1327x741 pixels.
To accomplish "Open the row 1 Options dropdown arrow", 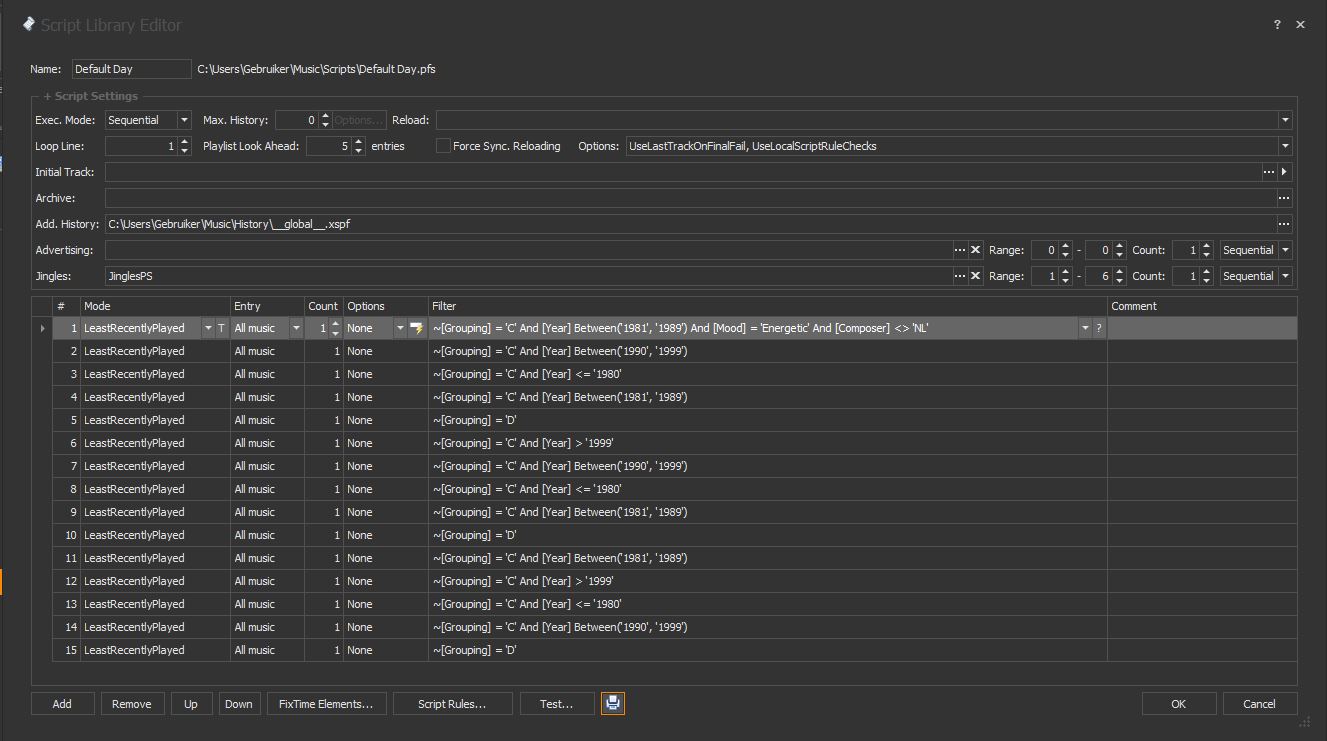I will tap(401, 328).
